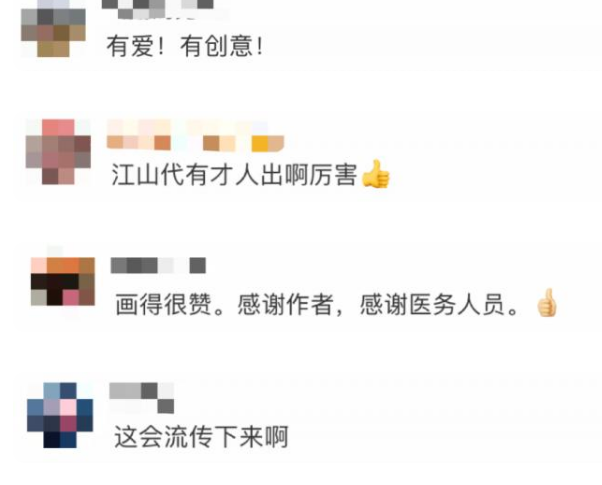Click the orange blurred username above '江山代有才人出啊厉害'
The image size is (602, 485).
[x=195, y=135]
